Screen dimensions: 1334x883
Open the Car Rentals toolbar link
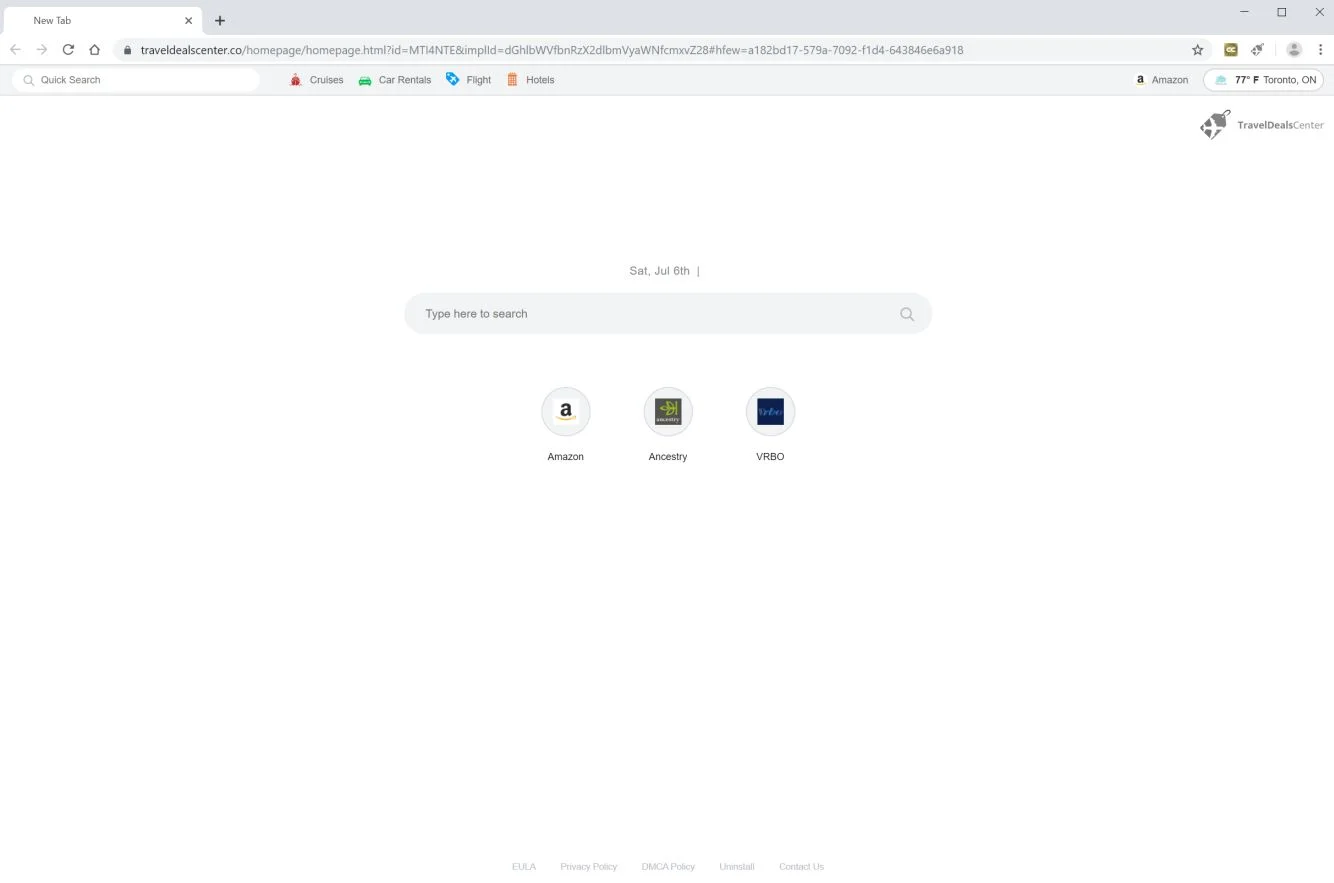tap(395, 80)
